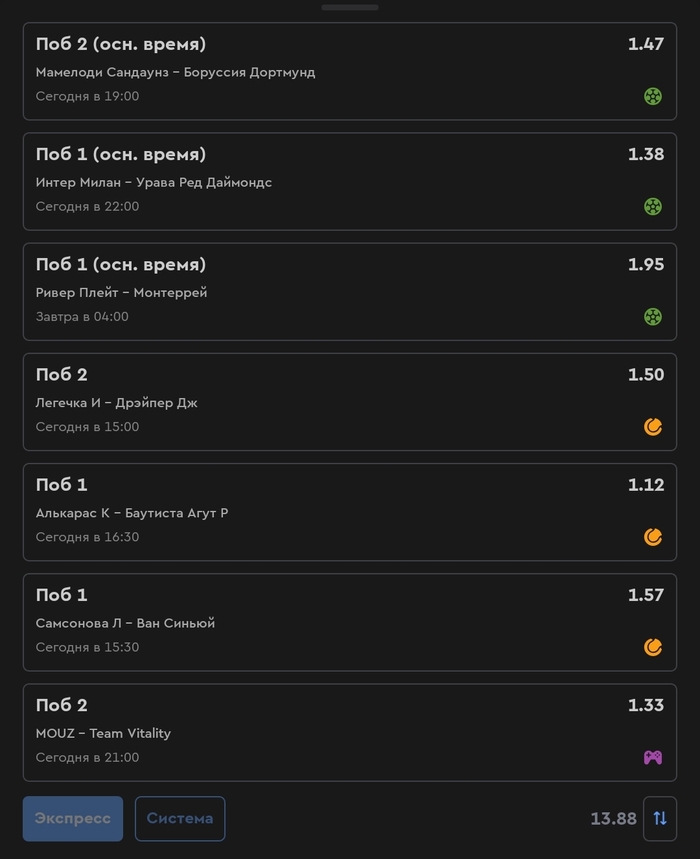Click tennis ball icon on Самсонова match
The width and height of the screenshot is (700, 859).
point(652,647)
